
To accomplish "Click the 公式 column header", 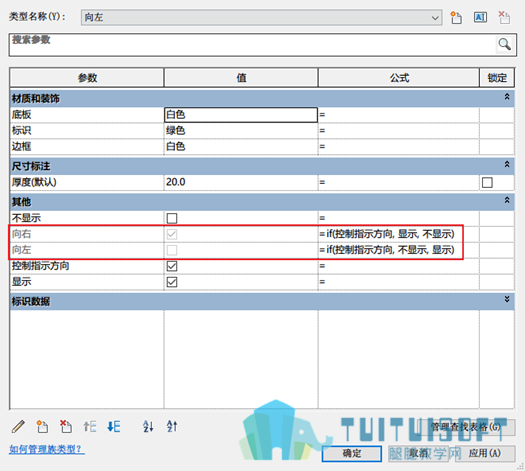I will point(399,78).
